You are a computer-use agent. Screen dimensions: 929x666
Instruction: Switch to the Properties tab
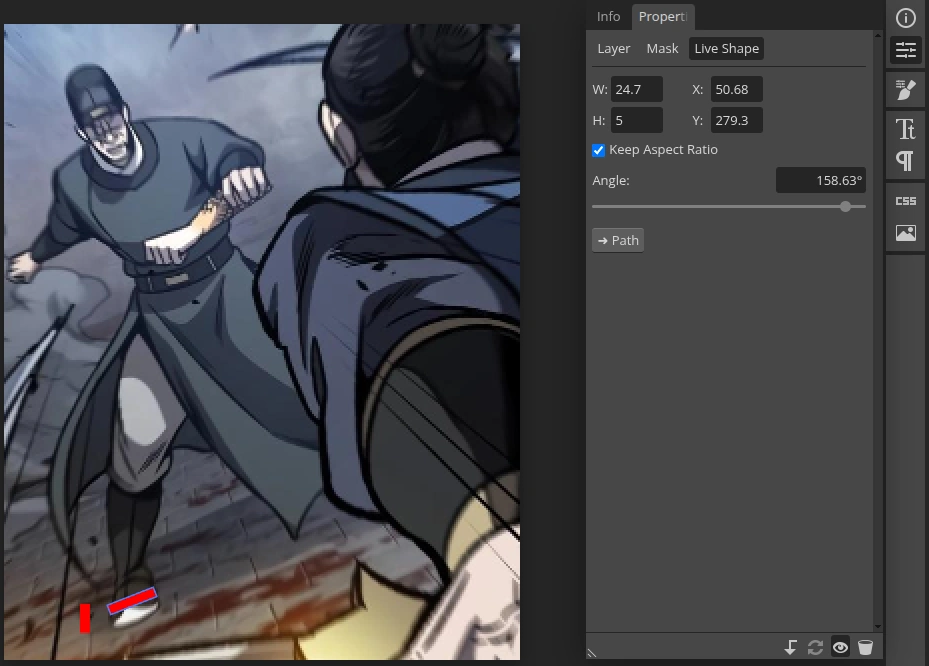662,17
